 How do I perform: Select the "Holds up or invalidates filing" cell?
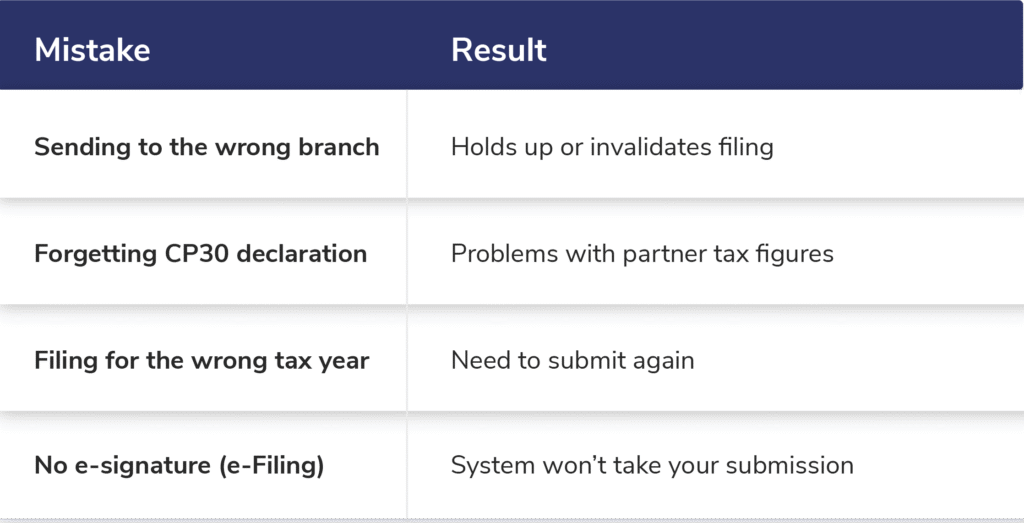[x=612, y=147]
